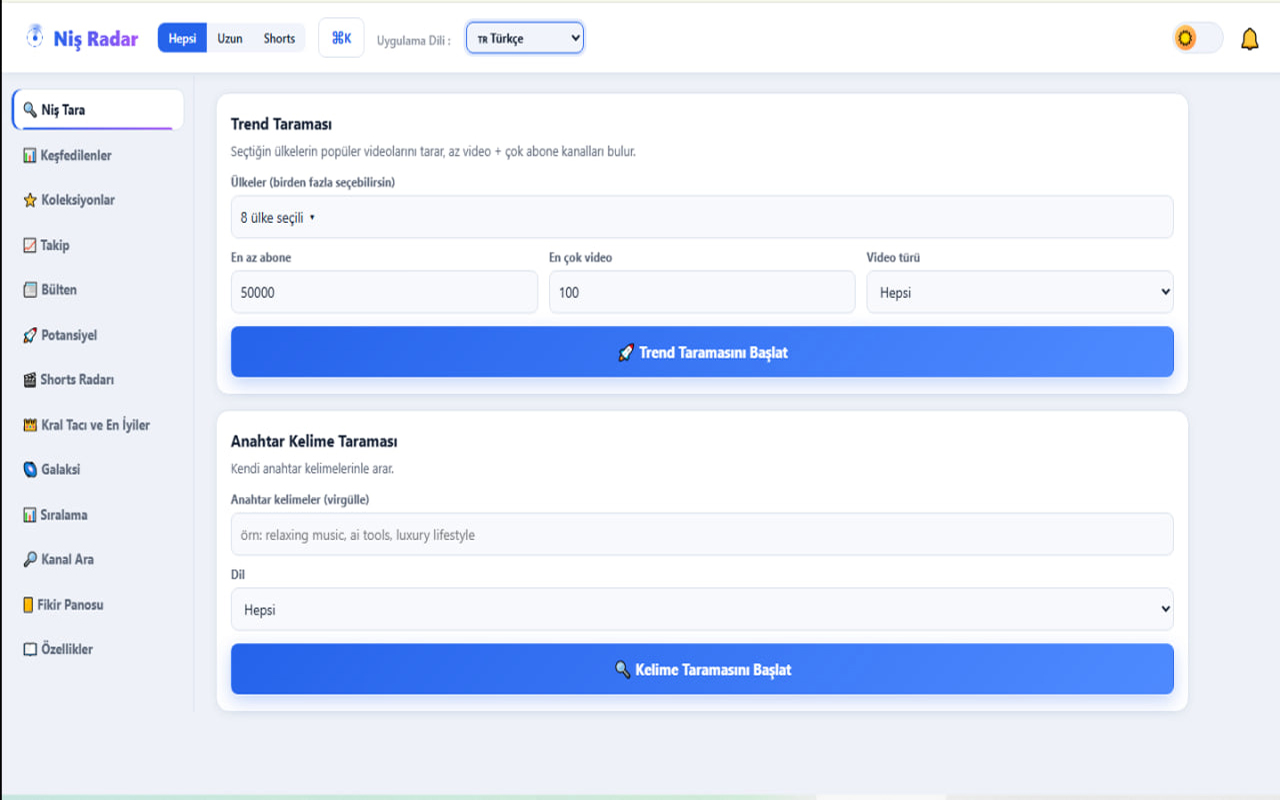This screenshot has height=800, width=1280.
Task: Go to Kral Tacı ve En İyiler
Action: click(x=98, y=425)
